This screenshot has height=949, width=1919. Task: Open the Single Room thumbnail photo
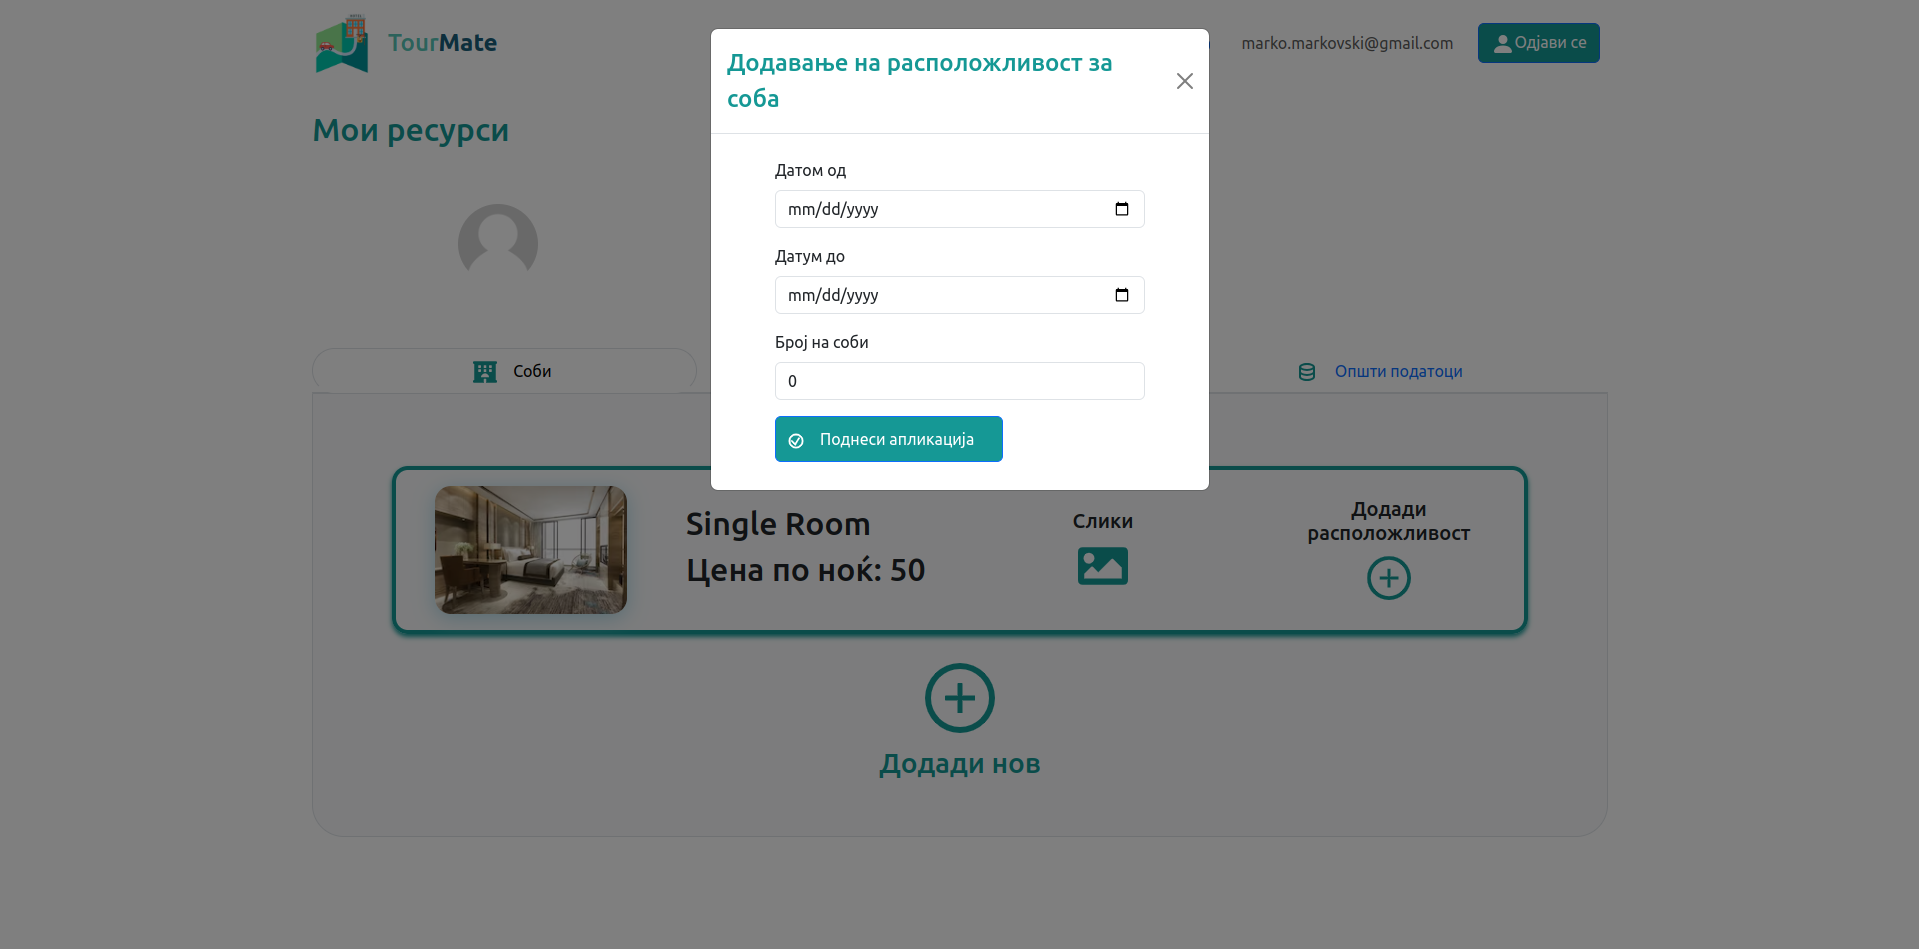point(531,550)
